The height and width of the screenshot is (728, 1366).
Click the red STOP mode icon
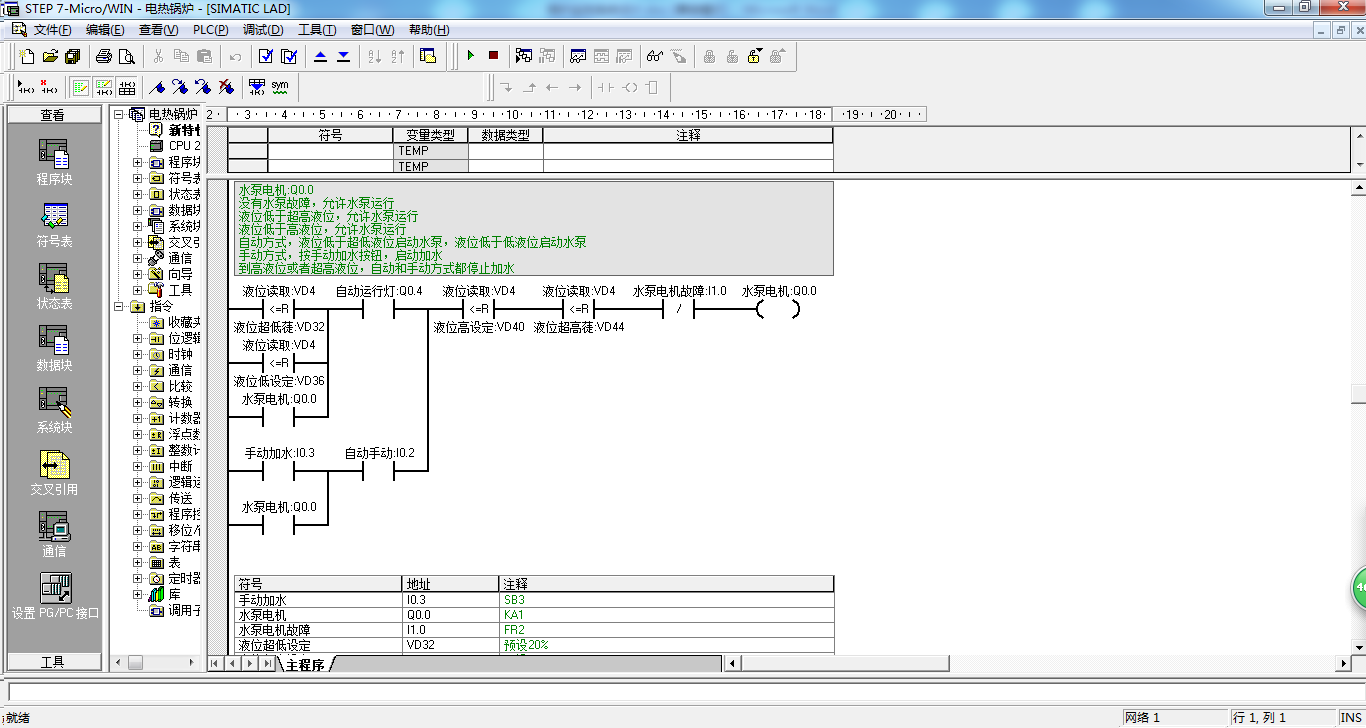[493, 56]
